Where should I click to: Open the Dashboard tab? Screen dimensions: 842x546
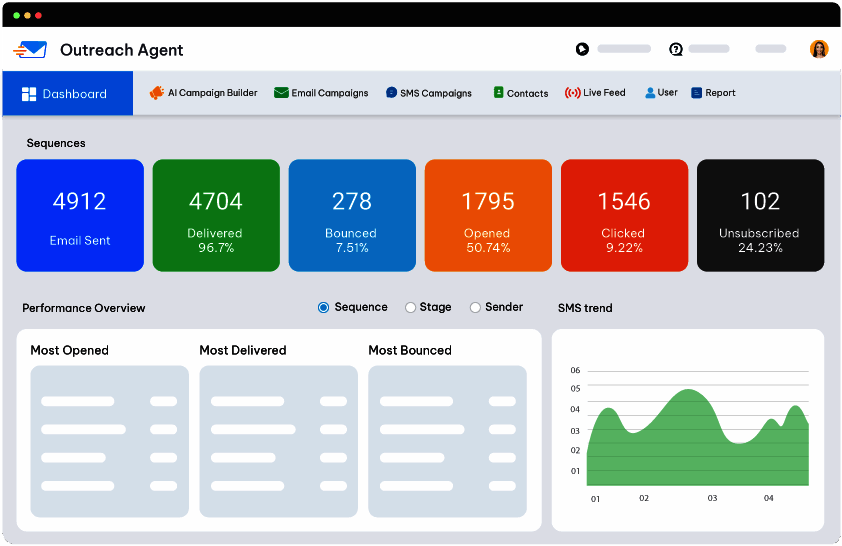(x=68, y=93)
